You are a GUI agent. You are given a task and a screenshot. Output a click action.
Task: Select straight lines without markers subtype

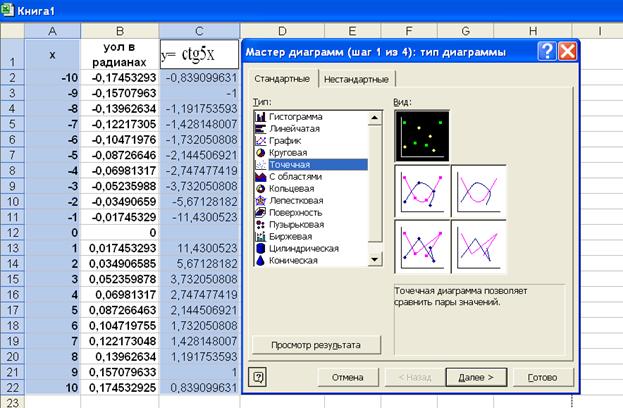[479, 247]
